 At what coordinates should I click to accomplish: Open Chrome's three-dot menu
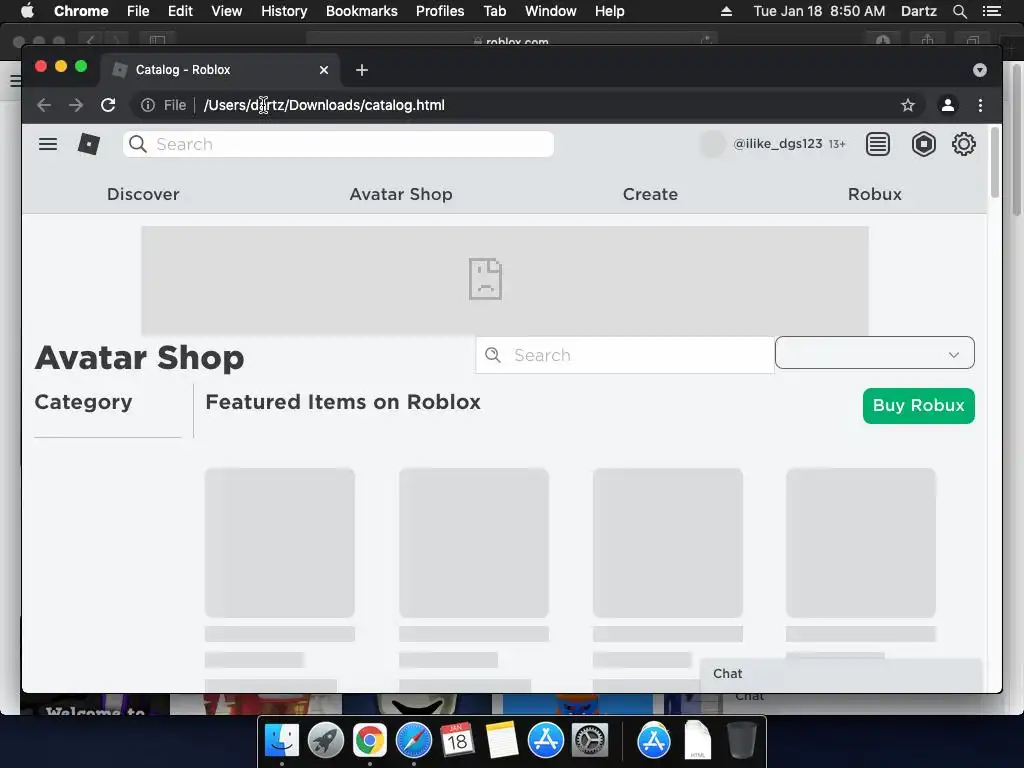(x=980, y=105)
